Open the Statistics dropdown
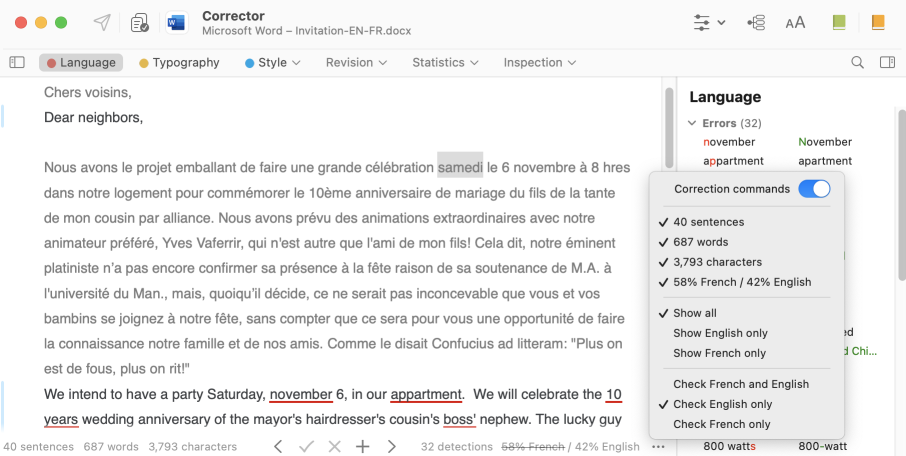The height and width of the screenshot is (456, 906). click(445, 62)
